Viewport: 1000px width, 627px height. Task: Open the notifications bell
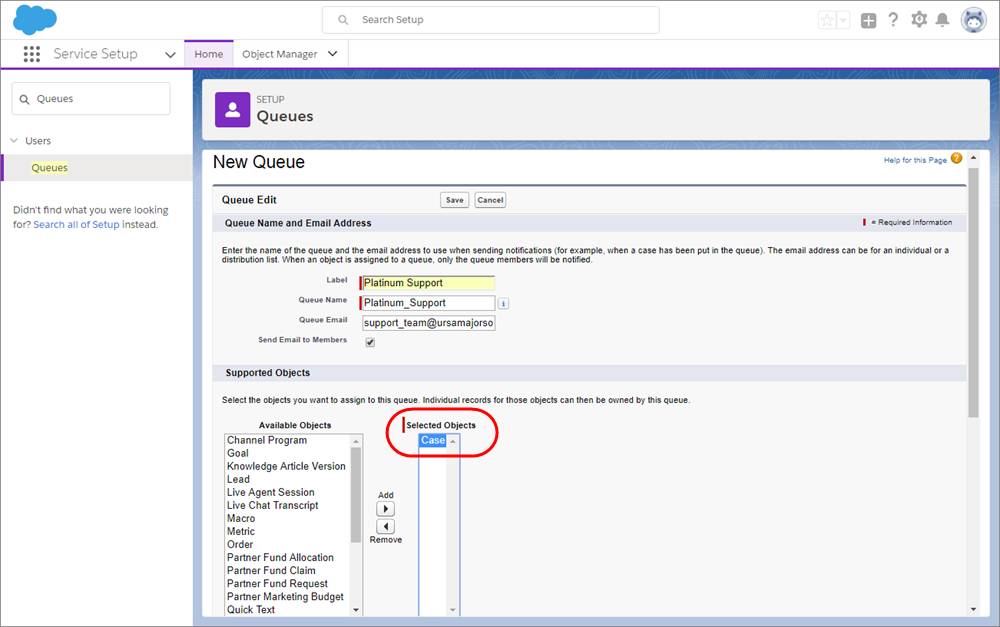click(943, 20)
